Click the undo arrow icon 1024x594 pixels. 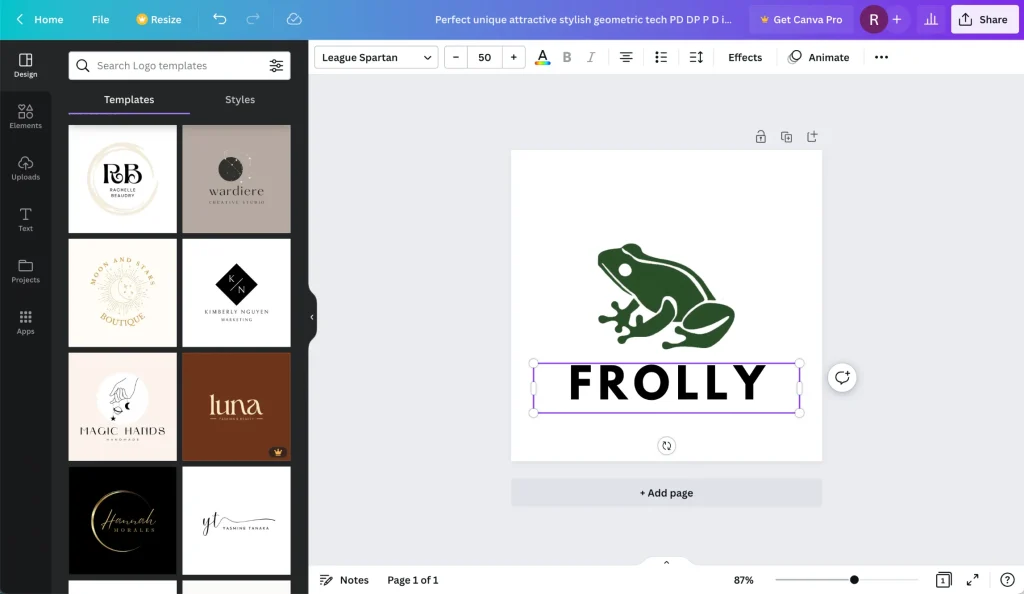[x=220, y=19]
